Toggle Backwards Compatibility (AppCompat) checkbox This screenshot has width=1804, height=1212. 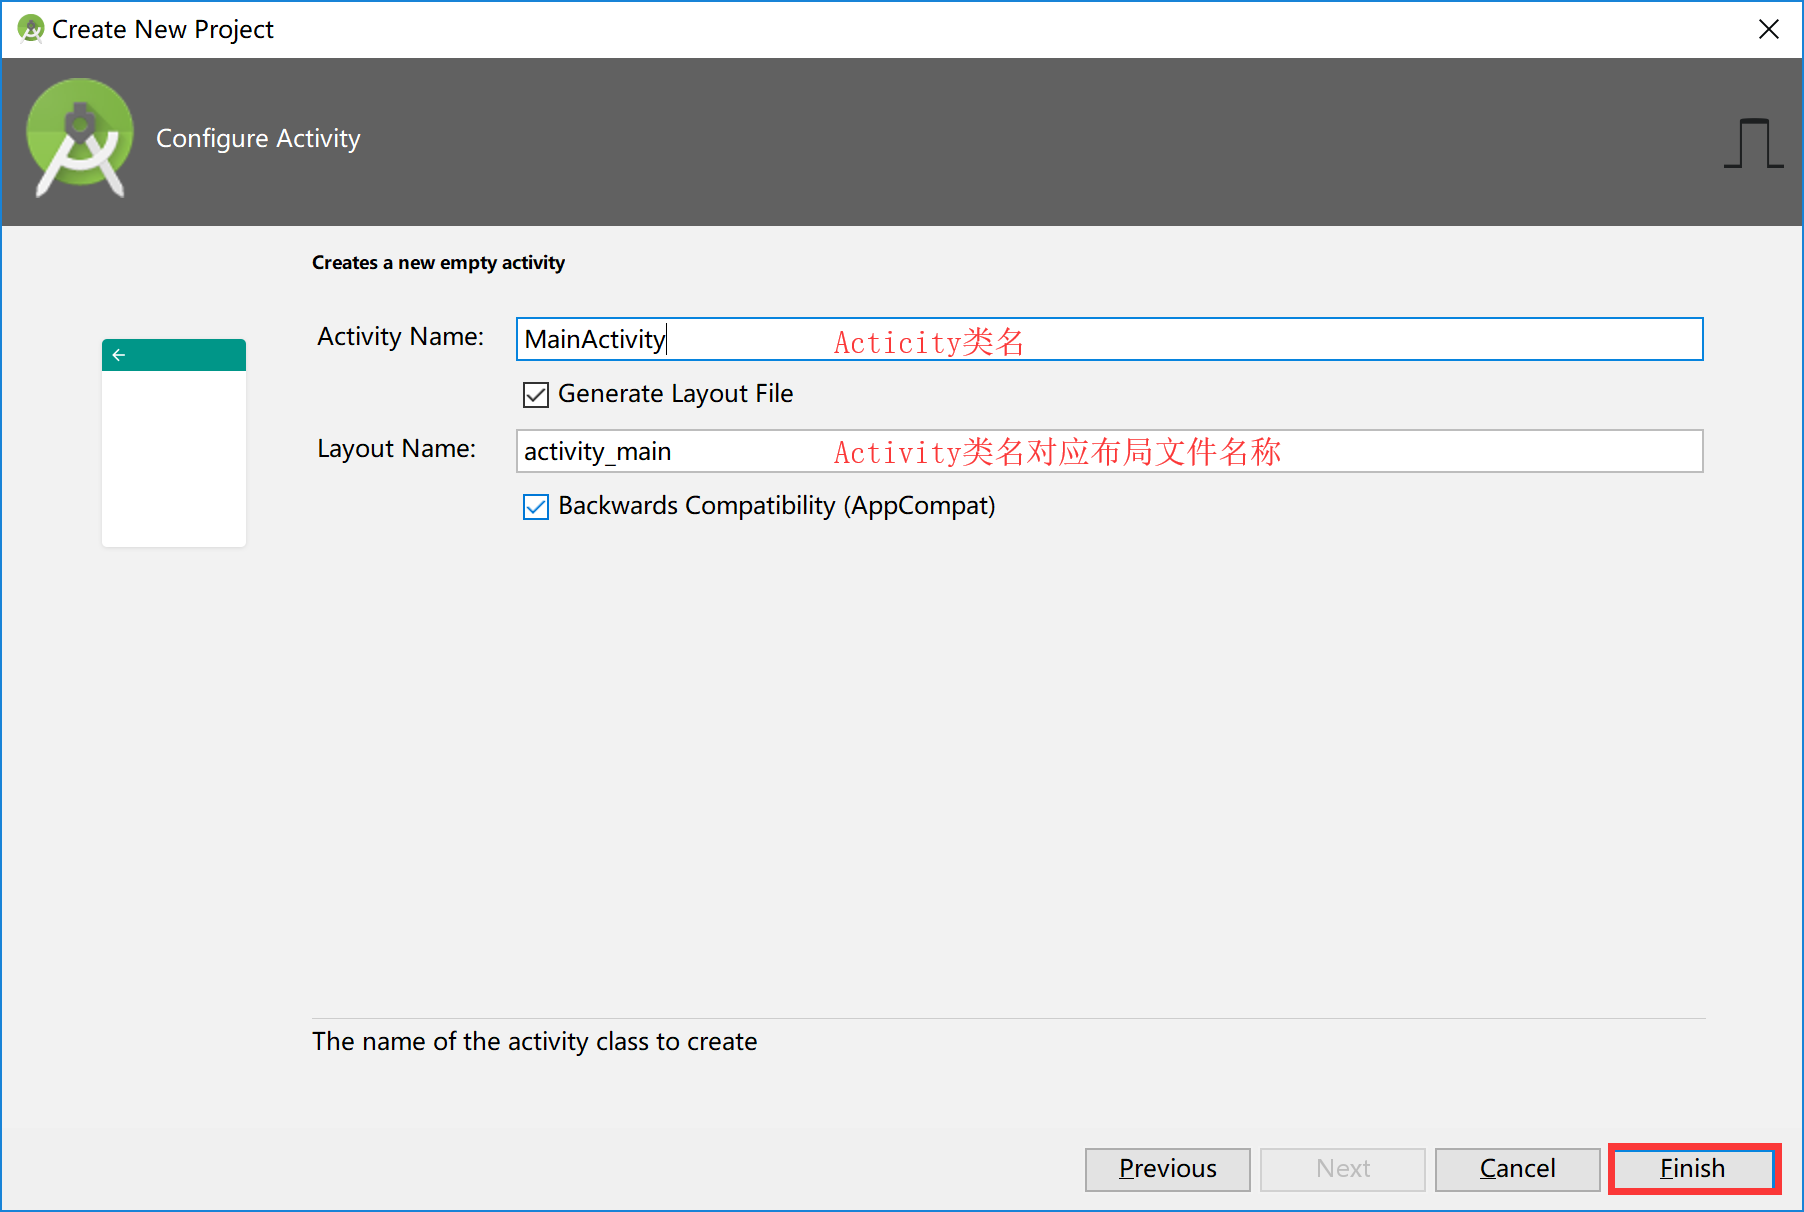(536, 506)
